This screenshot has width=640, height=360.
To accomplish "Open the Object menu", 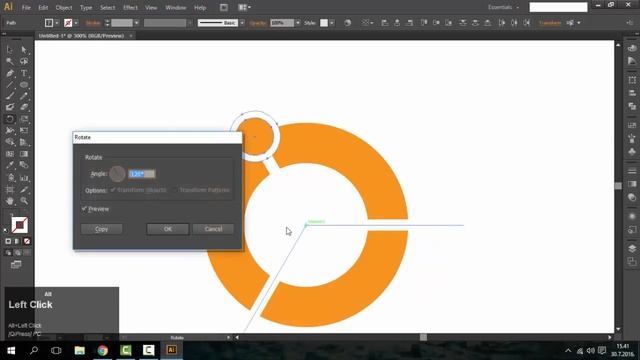I will 64,8.
